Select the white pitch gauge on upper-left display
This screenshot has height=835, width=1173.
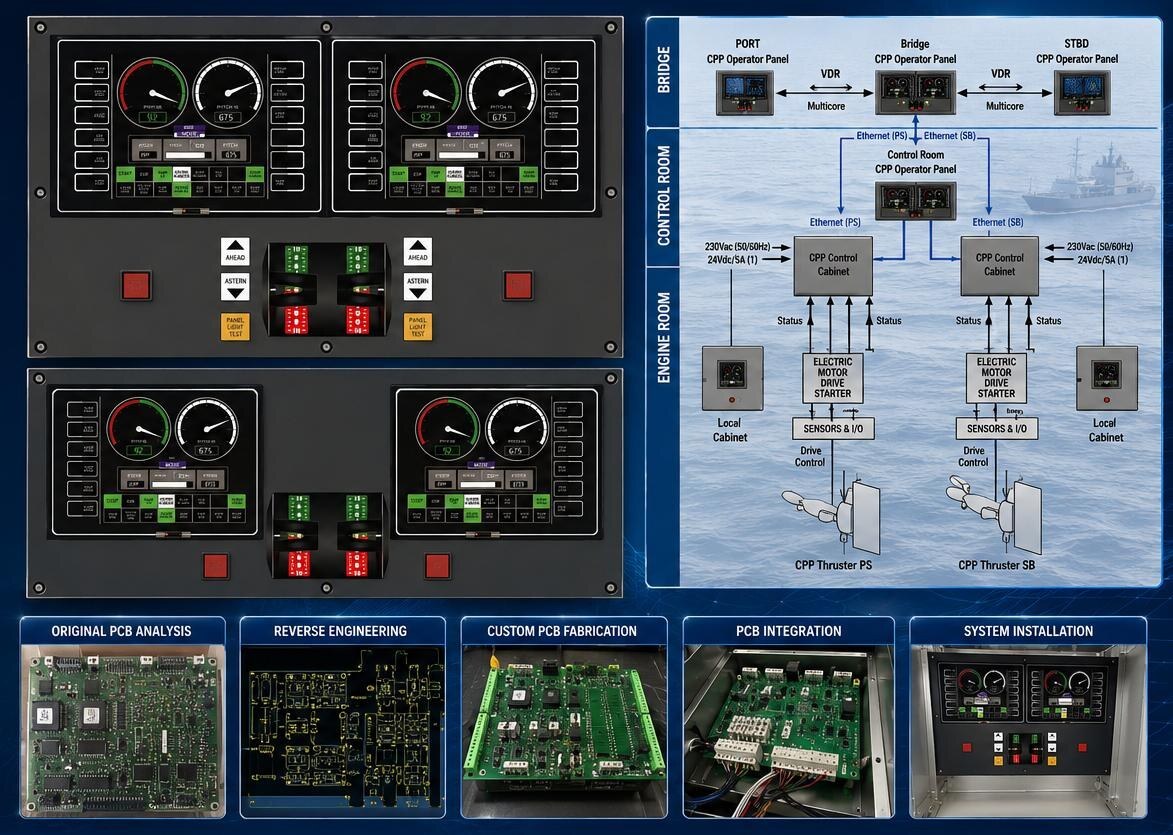click(x=228, y=91)
